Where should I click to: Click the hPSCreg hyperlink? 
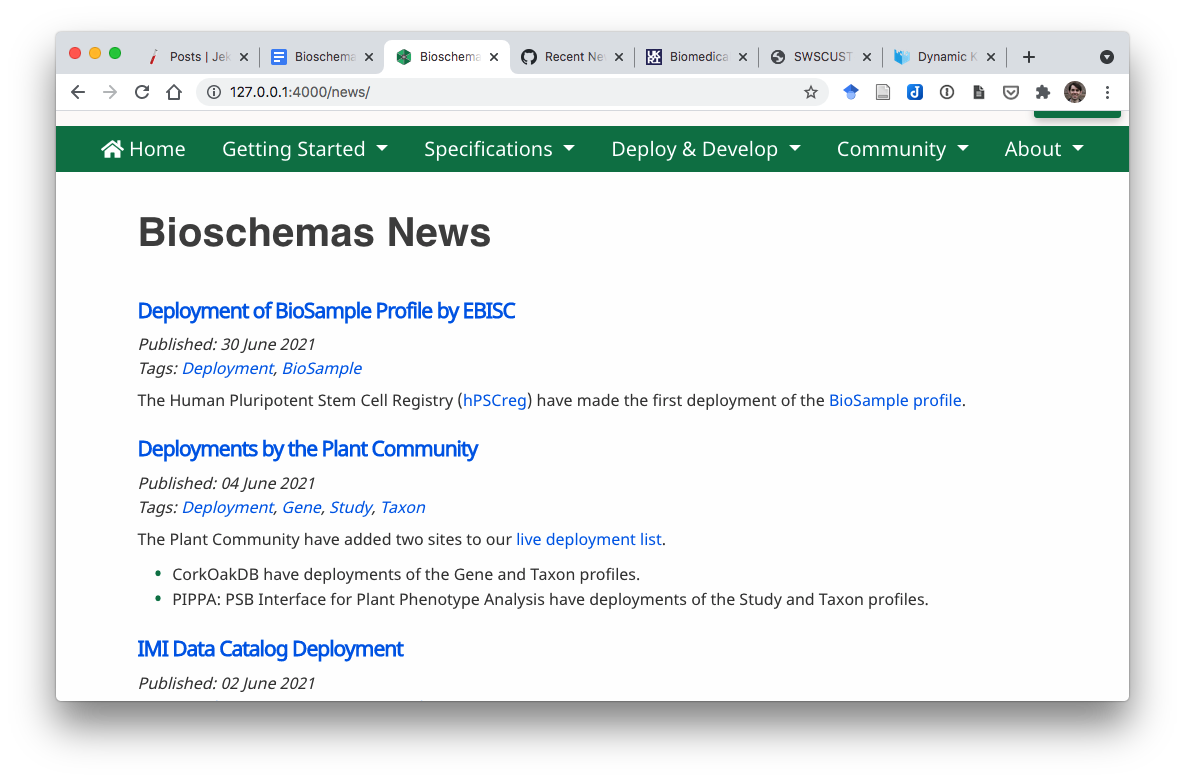[x=494, y=400]
